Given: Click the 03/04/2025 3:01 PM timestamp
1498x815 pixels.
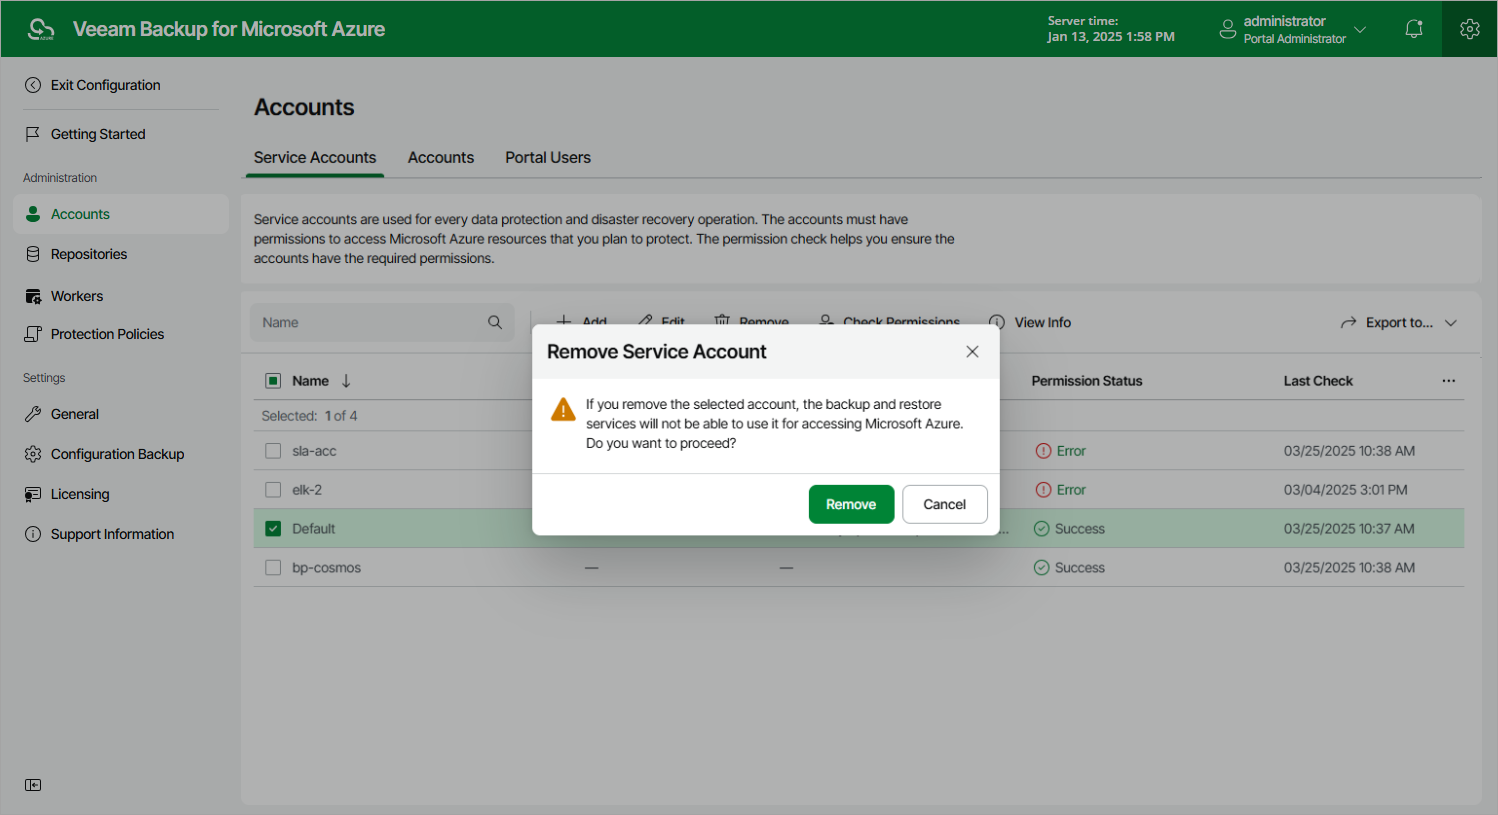Looking at the screenshot, I should [1346, 490].
